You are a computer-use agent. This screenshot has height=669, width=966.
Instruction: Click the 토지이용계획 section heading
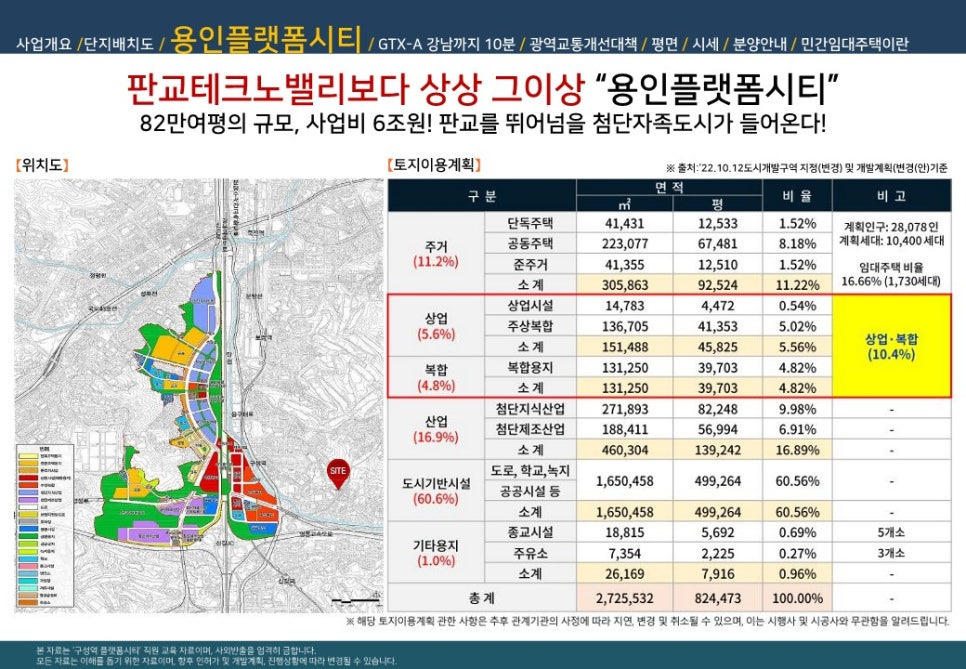434,165
